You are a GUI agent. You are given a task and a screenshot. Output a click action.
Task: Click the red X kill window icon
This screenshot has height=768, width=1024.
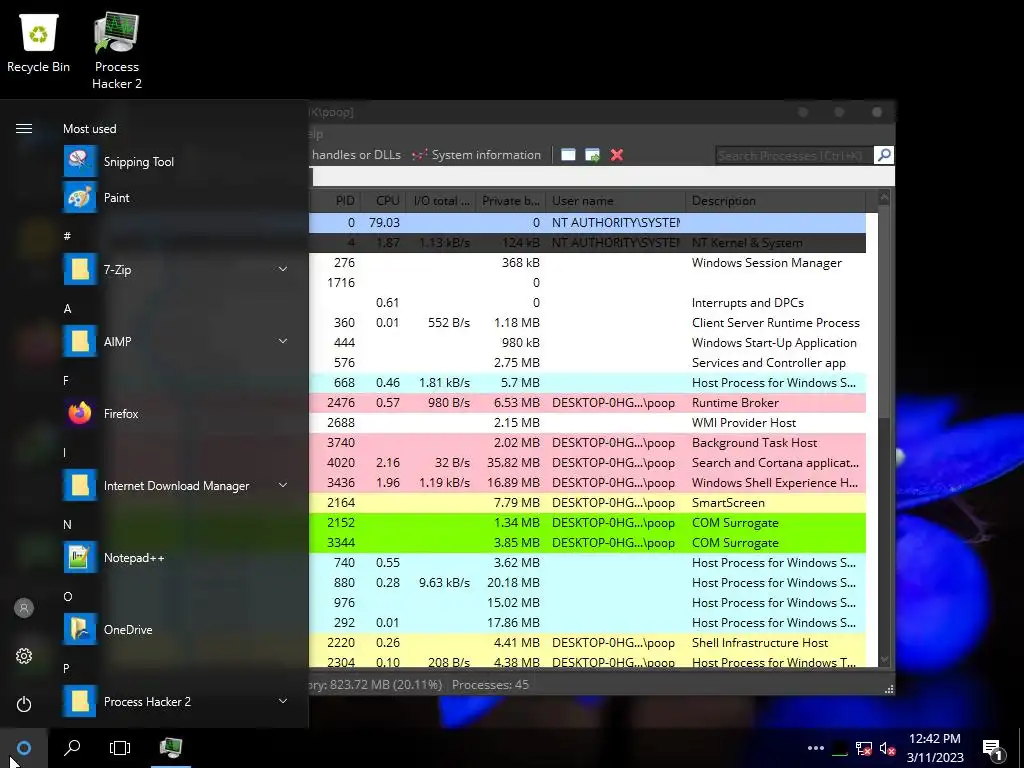616,155
